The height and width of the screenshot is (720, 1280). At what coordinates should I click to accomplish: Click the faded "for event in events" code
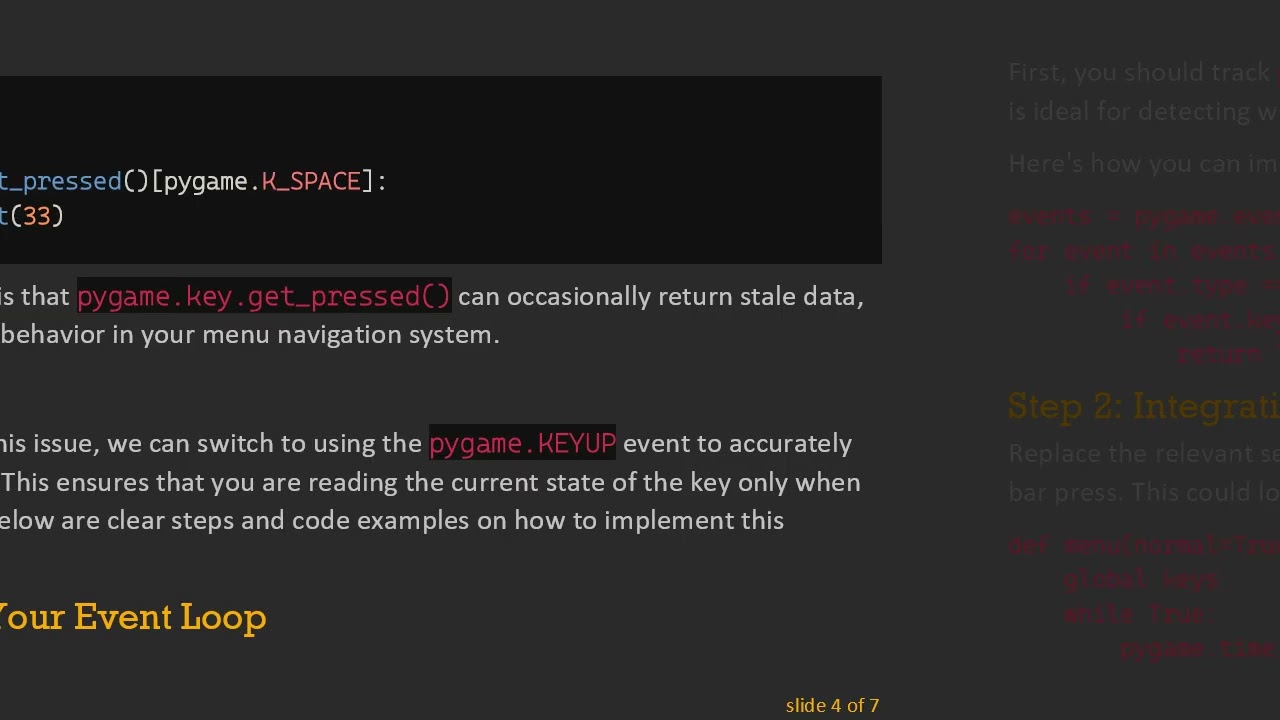point(1140,250)
